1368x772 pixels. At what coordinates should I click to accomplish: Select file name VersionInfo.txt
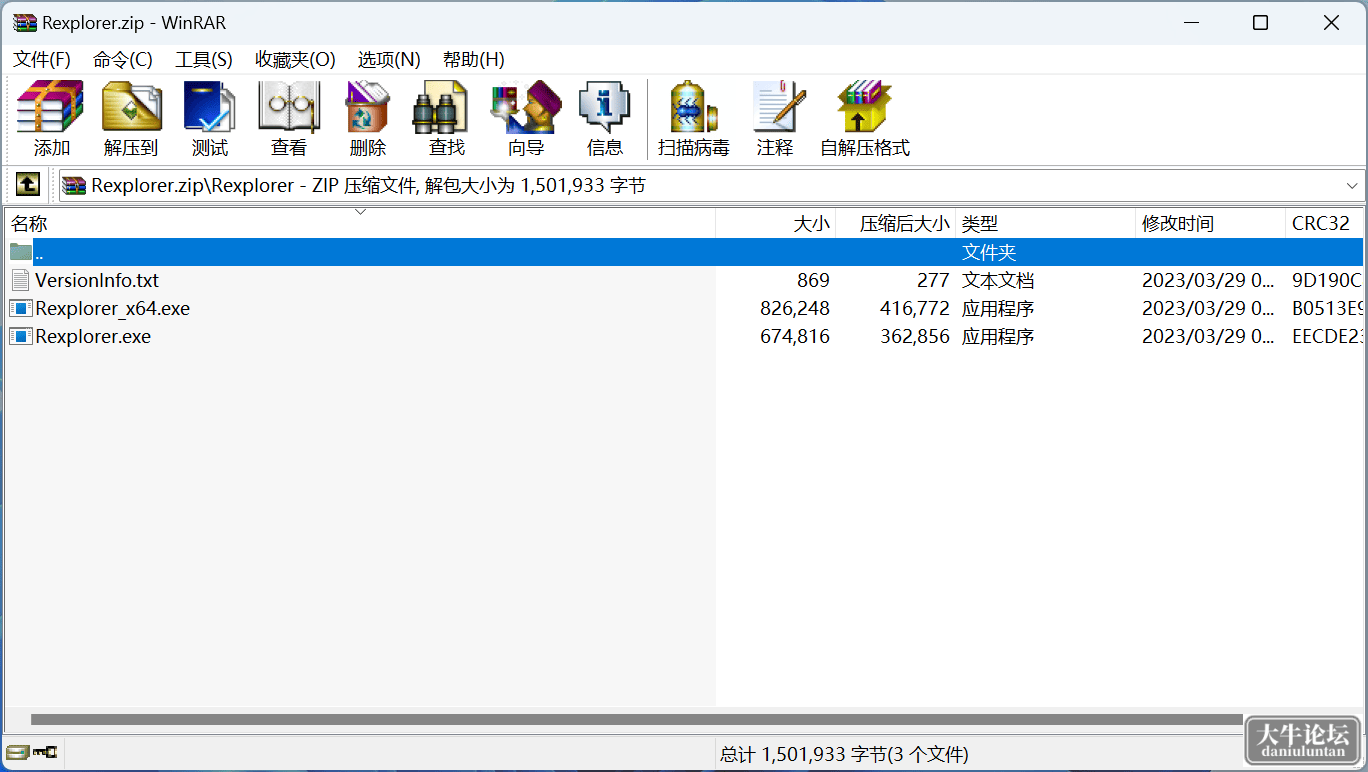point(97,280)
